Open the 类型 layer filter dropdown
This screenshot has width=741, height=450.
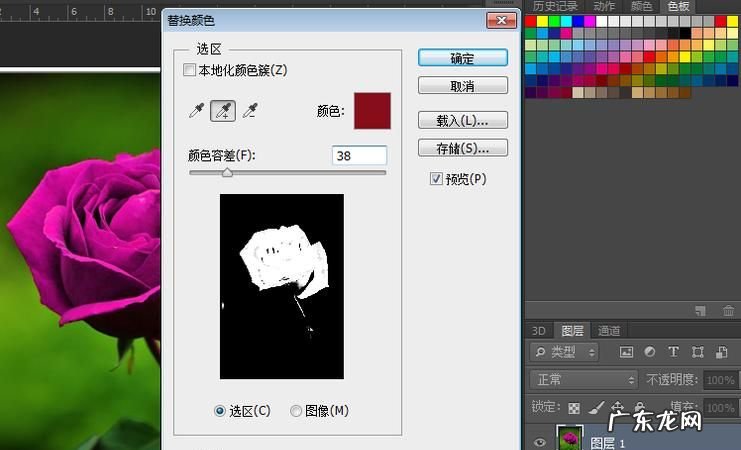click(x=564, y=352)
